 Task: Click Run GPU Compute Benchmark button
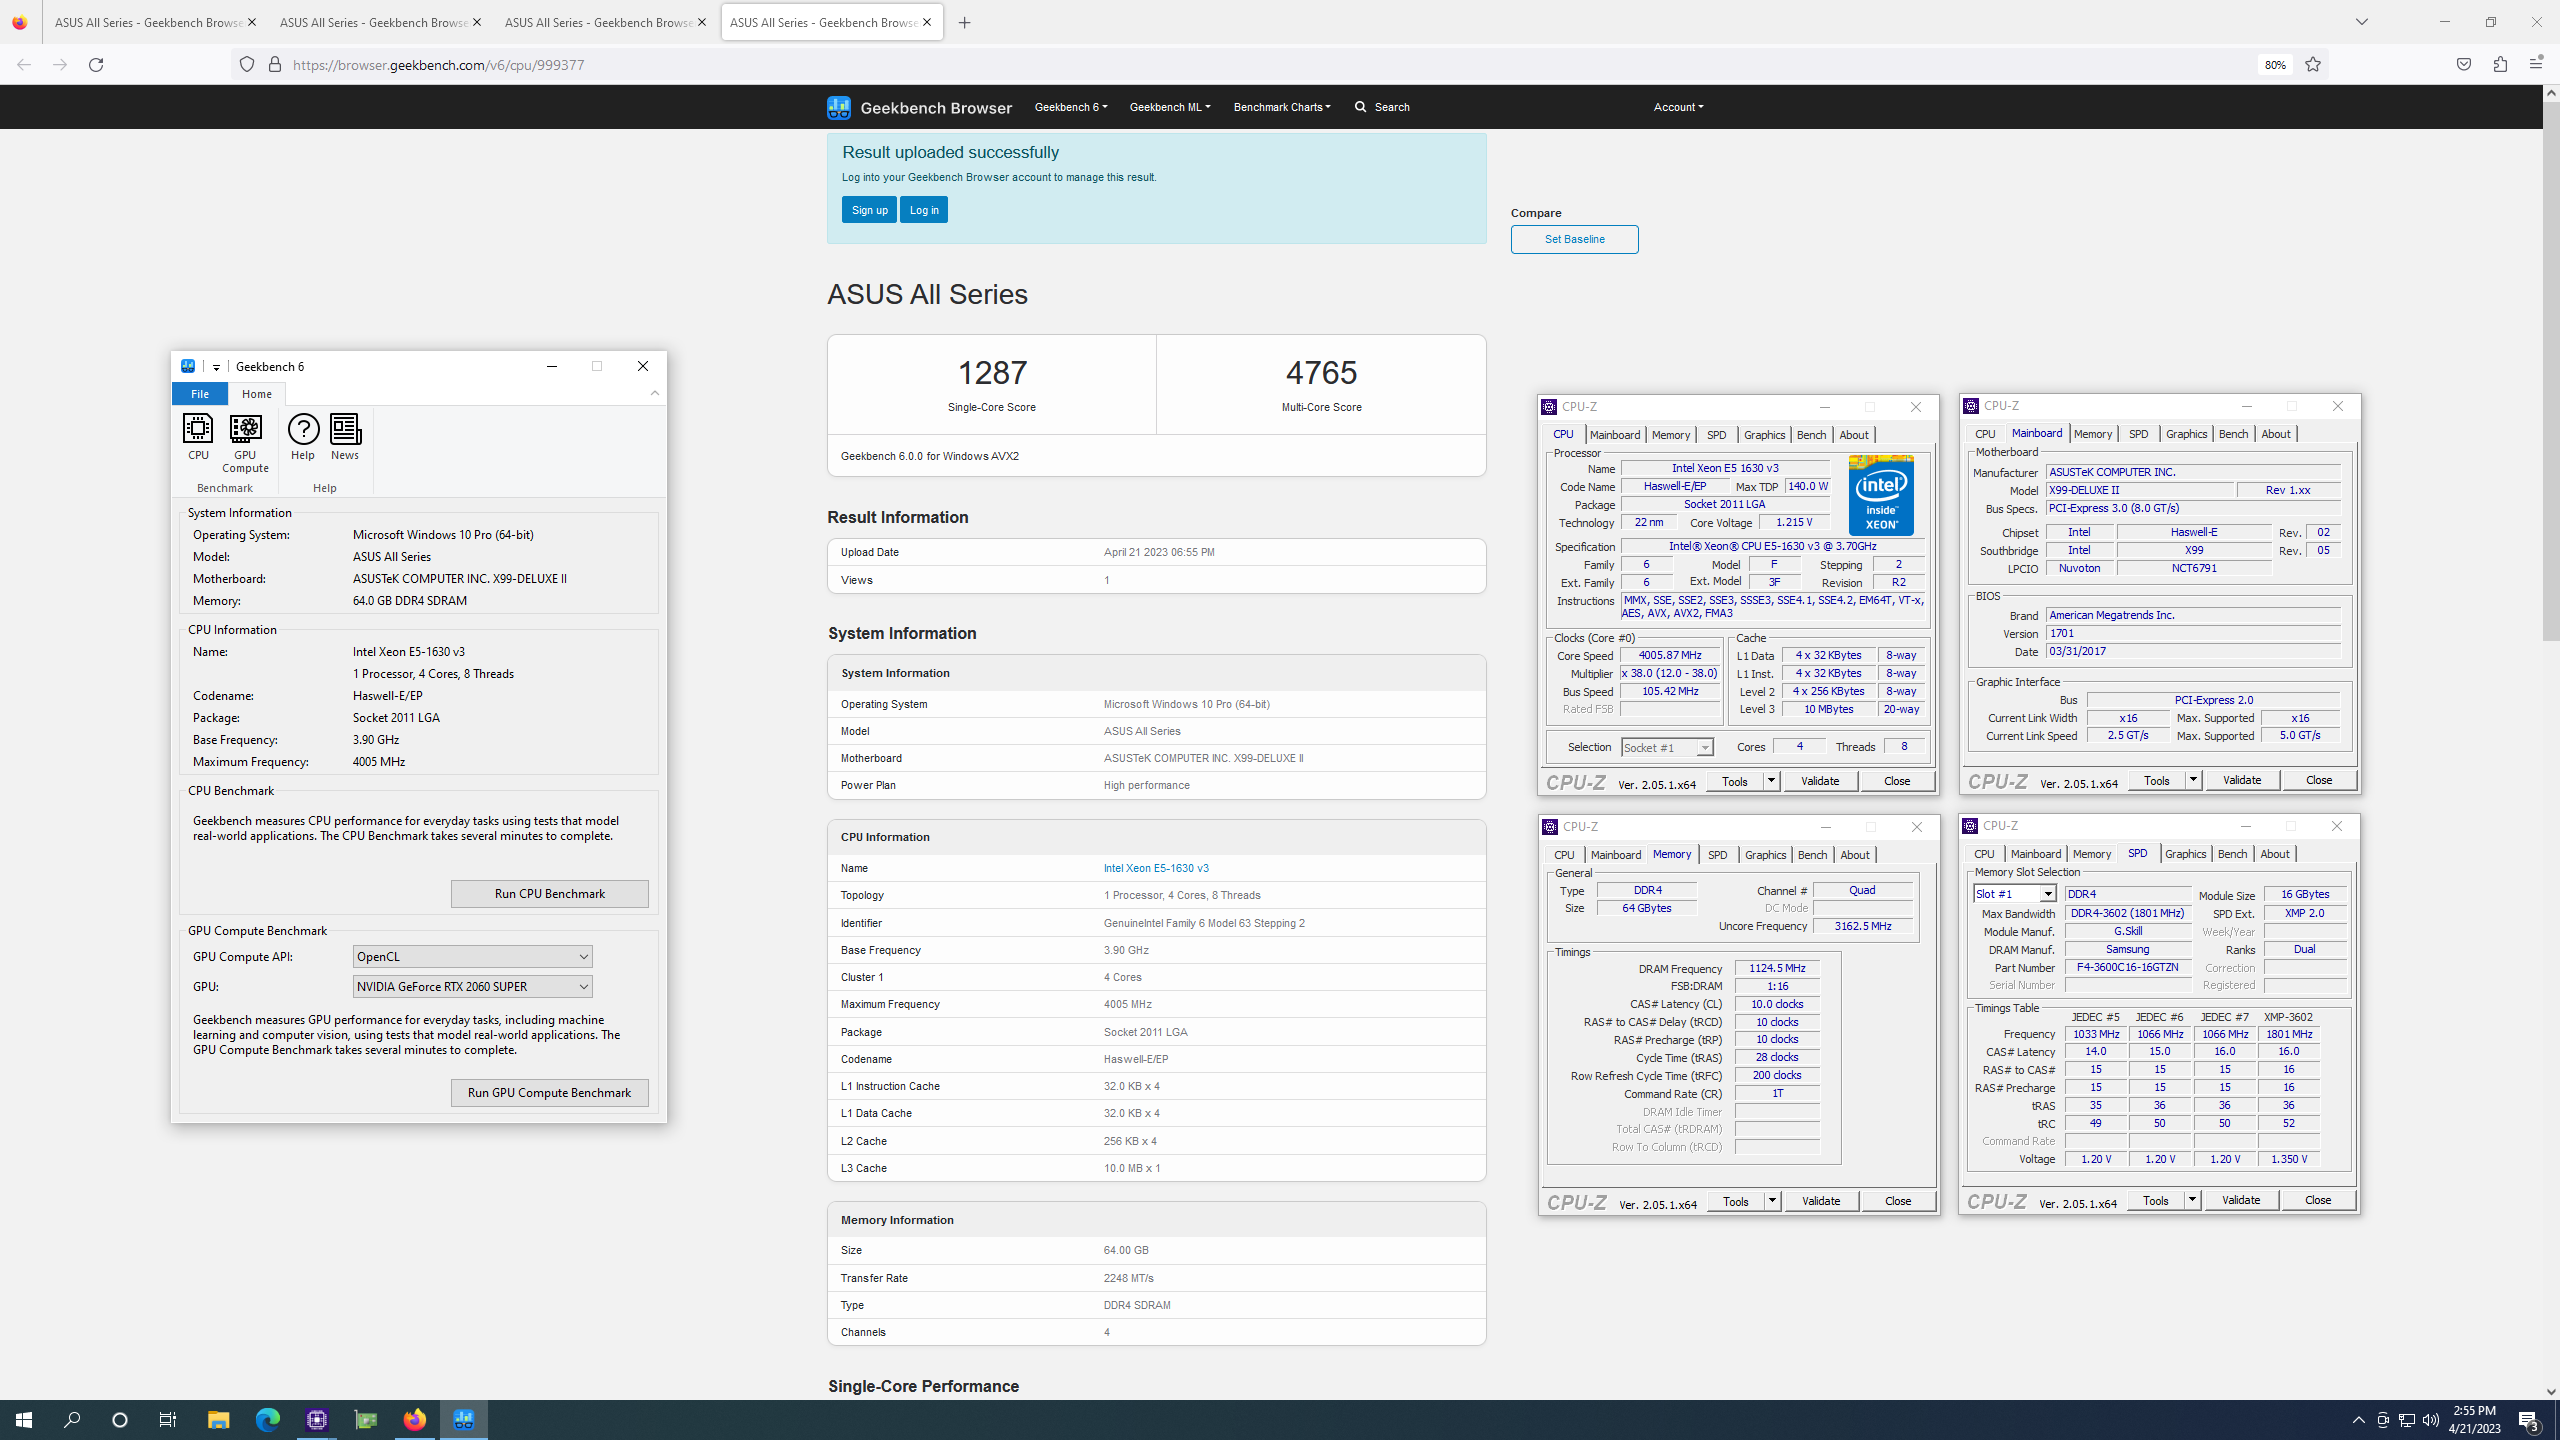(x=550, y=1093)
